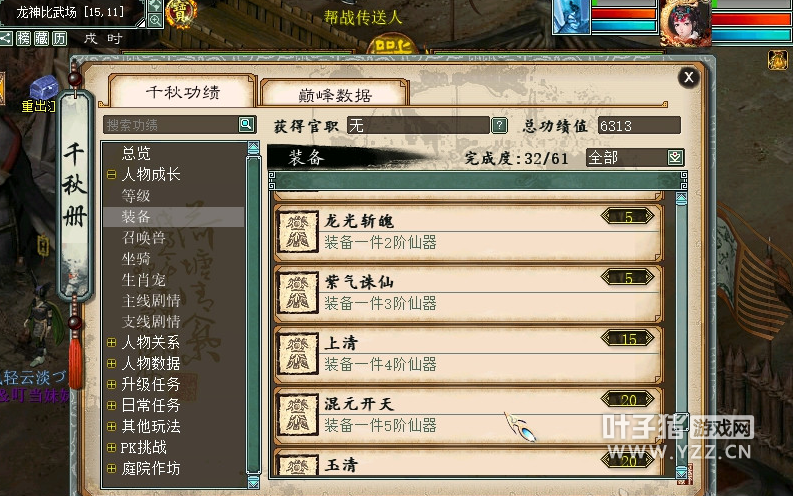The height and width of the screenshot is (496, 793).
Task: Click the 上清 achievement icon
Action: click(297, 354)
